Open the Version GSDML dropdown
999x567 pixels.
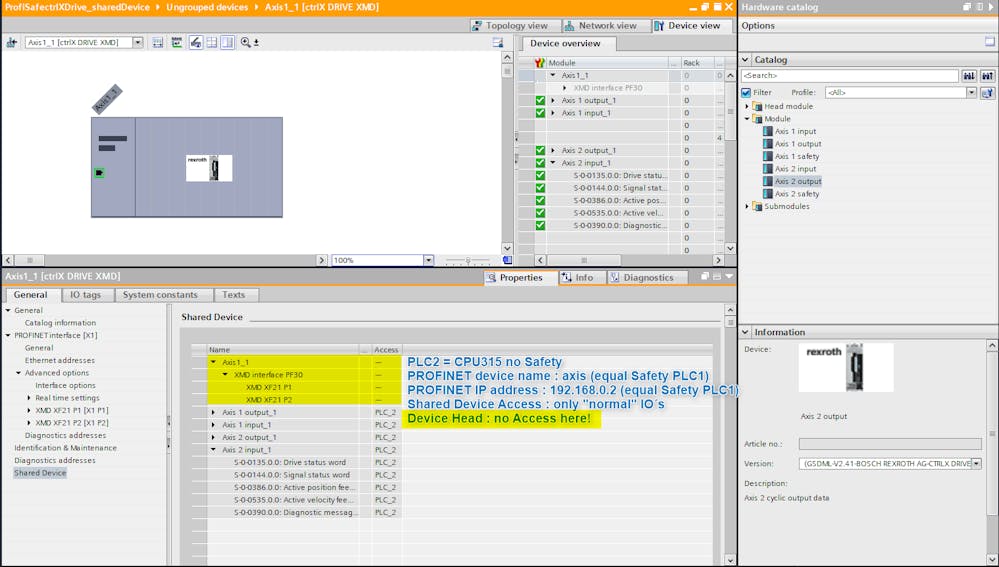pyautogui.click(x=977, y=464)
